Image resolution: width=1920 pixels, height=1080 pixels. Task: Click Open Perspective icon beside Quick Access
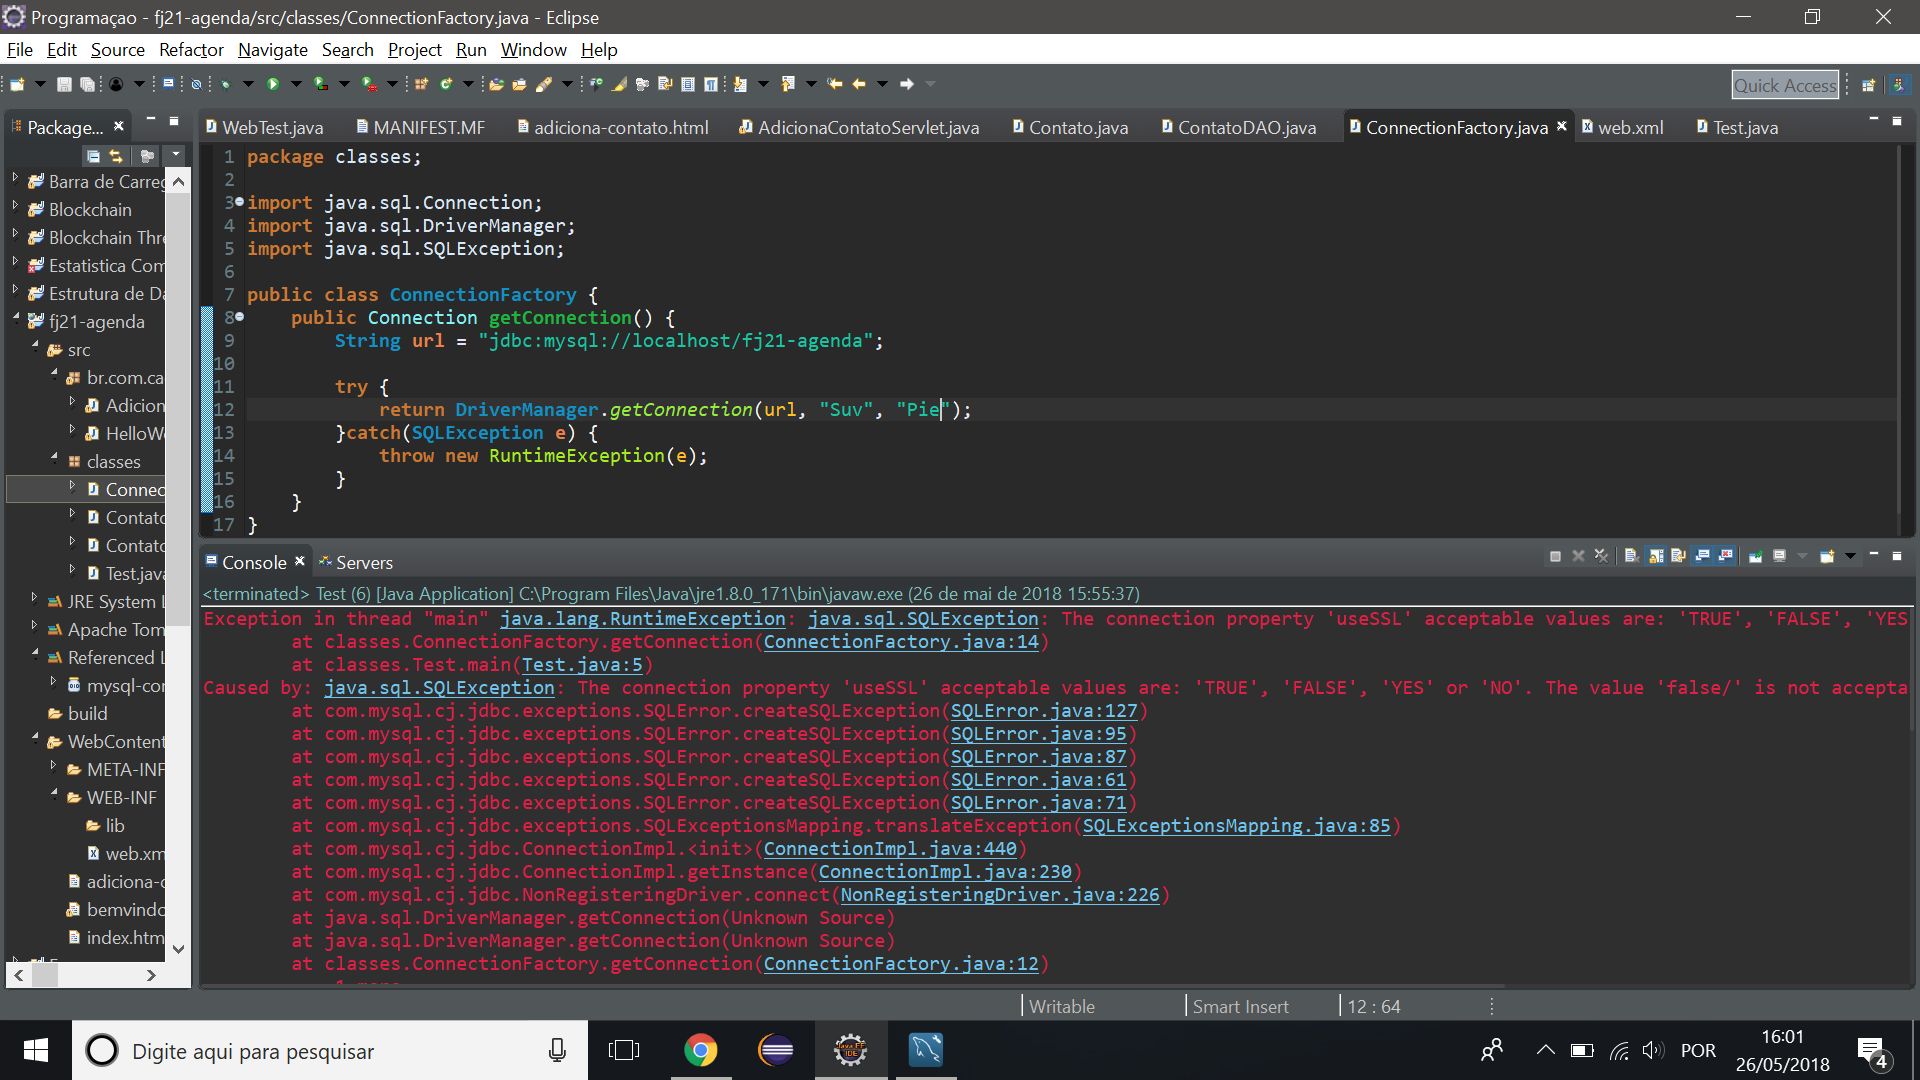1868,85
